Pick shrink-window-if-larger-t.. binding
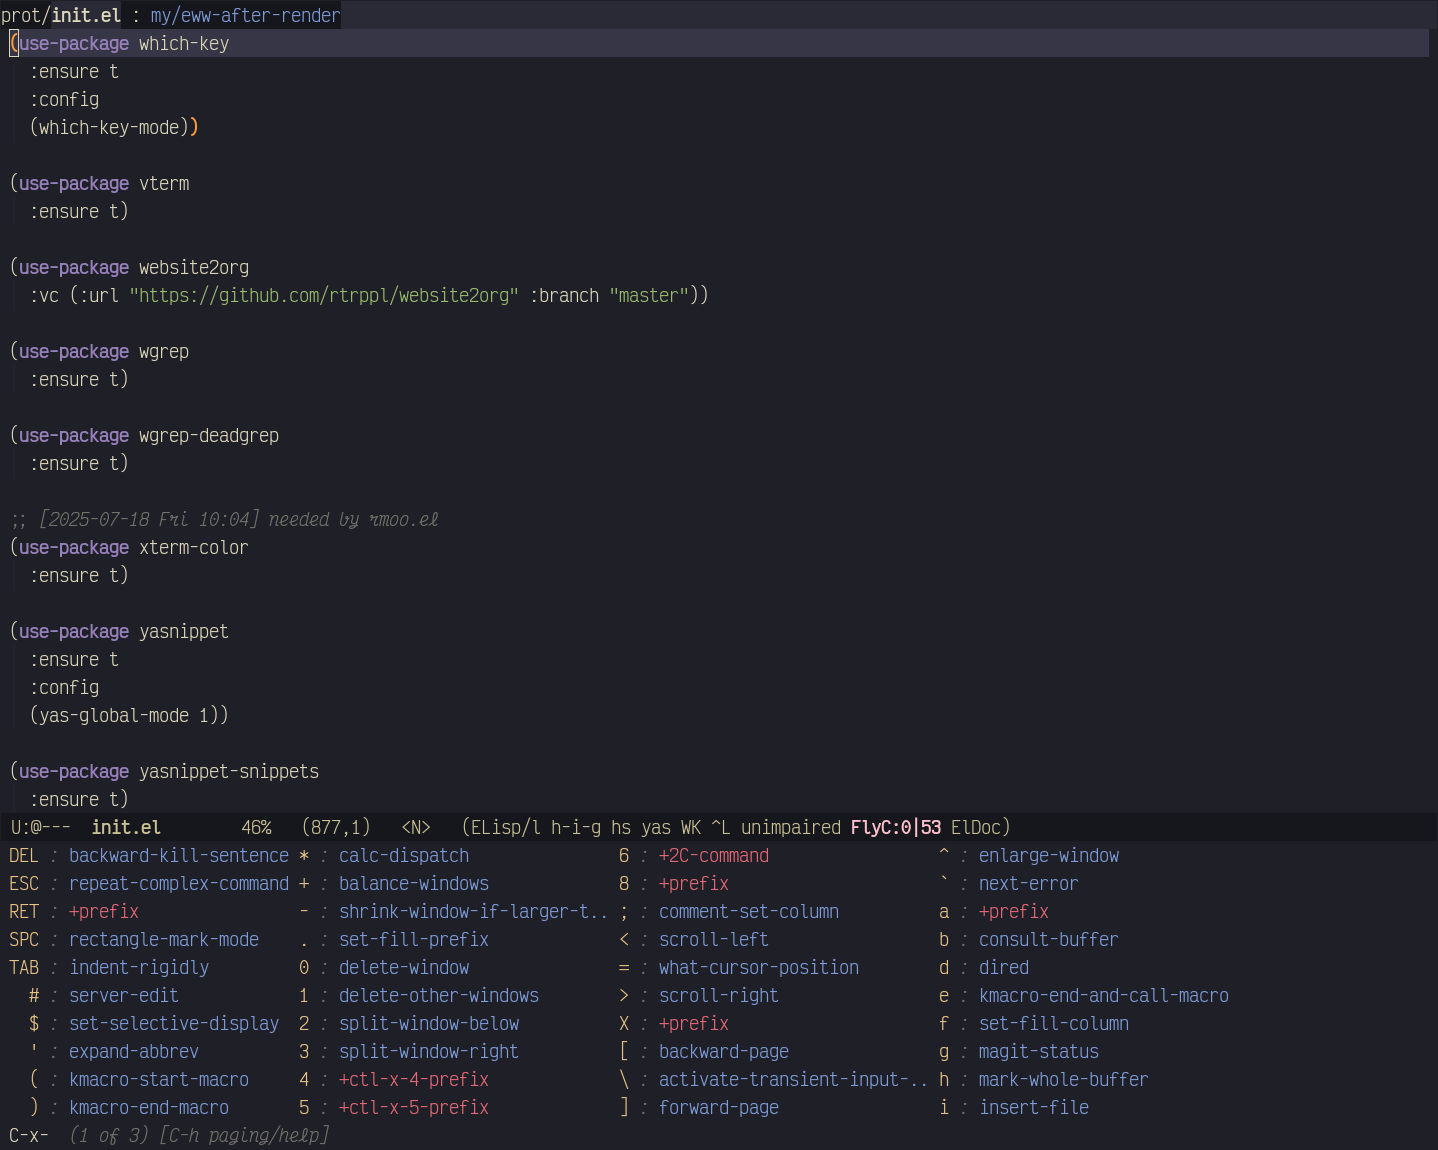 [474, 911]
